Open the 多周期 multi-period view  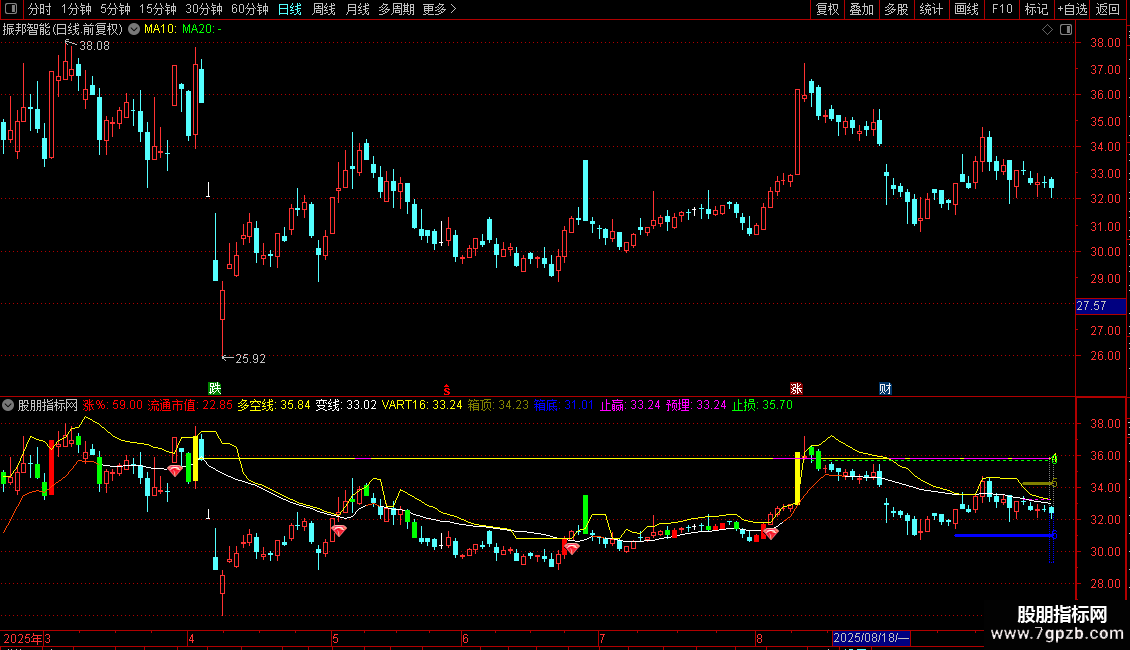coord(396,9)
